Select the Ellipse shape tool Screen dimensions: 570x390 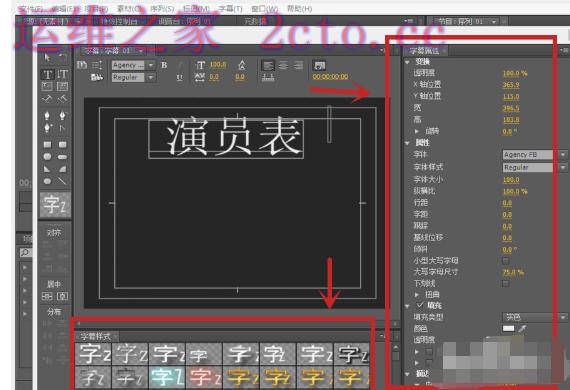click(x=47, y=181)
